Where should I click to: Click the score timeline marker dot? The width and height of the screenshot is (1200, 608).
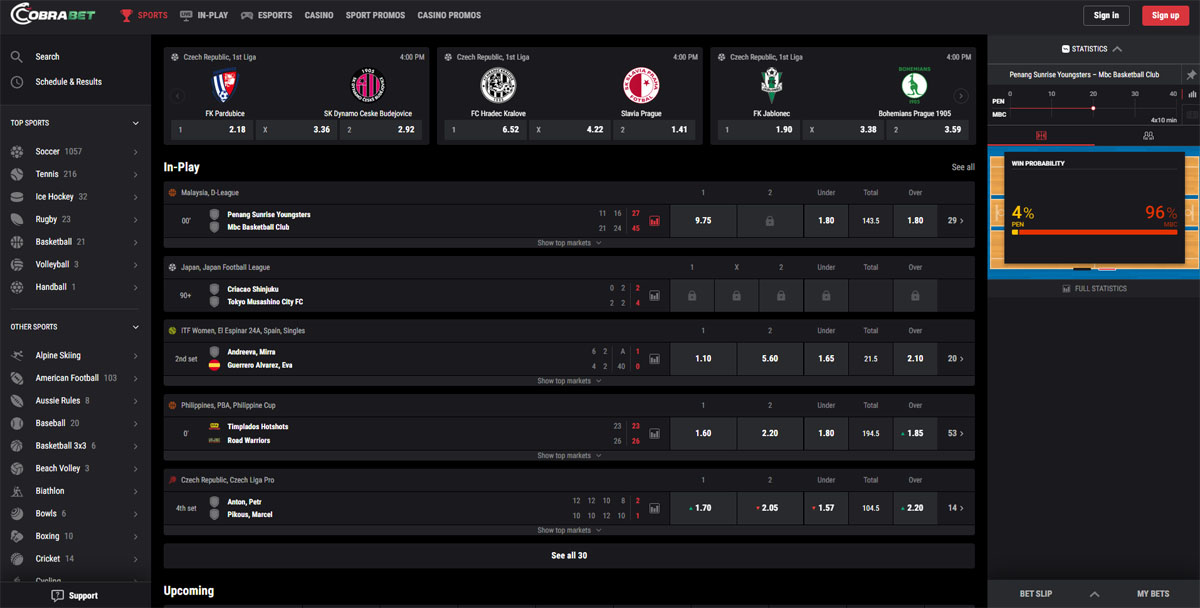point(1092,108)
